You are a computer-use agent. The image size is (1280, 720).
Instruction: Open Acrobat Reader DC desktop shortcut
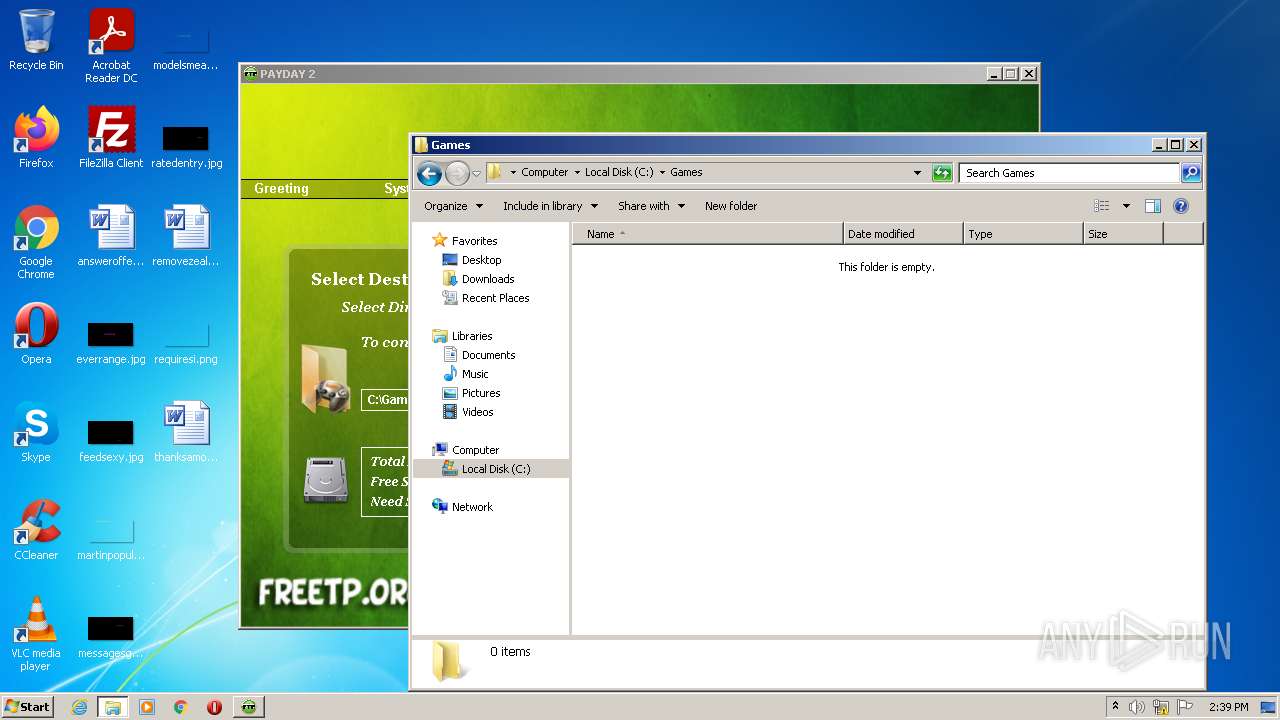[x=111, y=46]
